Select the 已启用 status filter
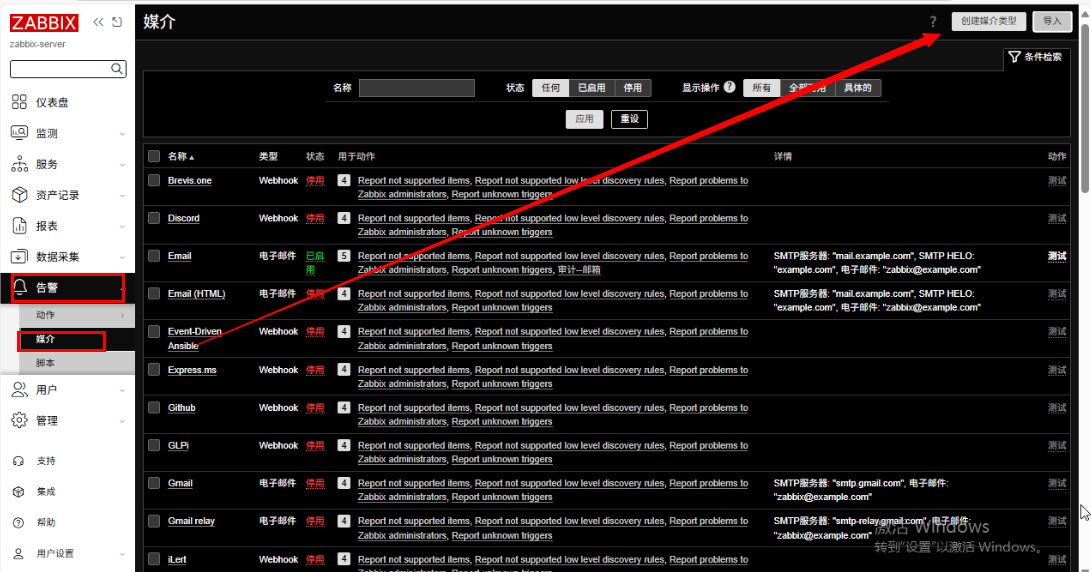This screenshot has height=572, width=1091. click(x=591, y=88)
